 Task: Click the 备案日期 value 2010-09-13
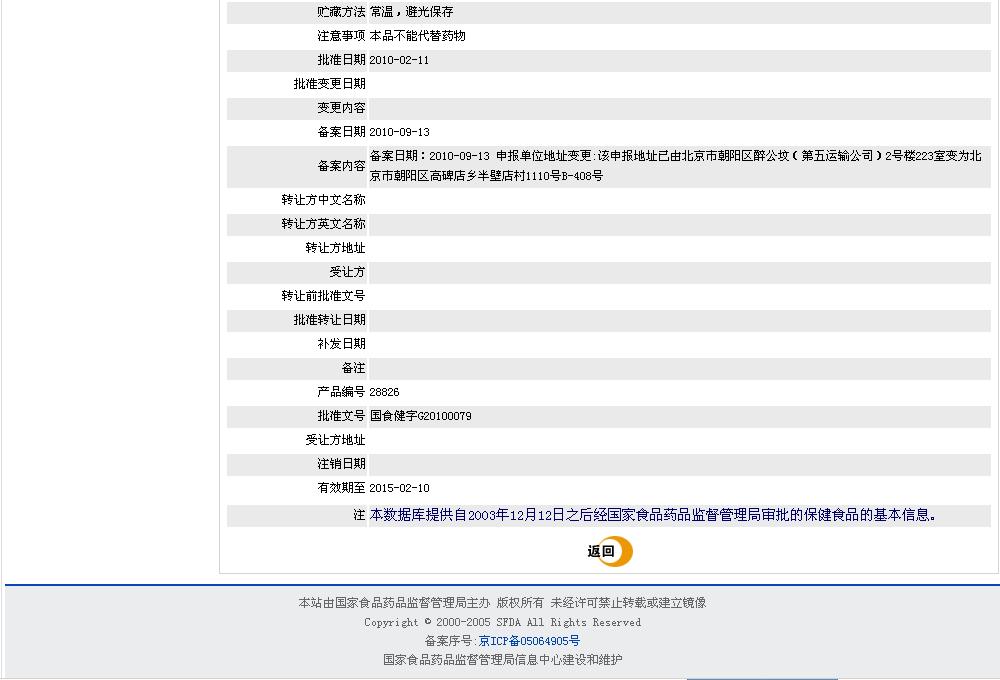(x=399, y=132)
